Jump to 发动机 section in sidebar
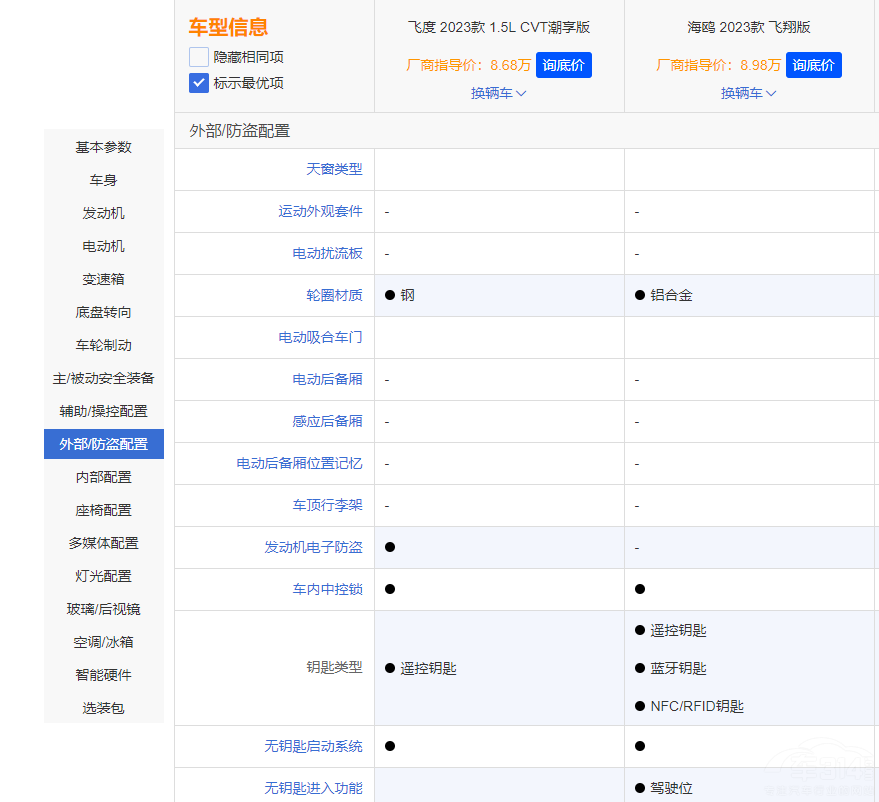879x802 pixels. [104, 213]
